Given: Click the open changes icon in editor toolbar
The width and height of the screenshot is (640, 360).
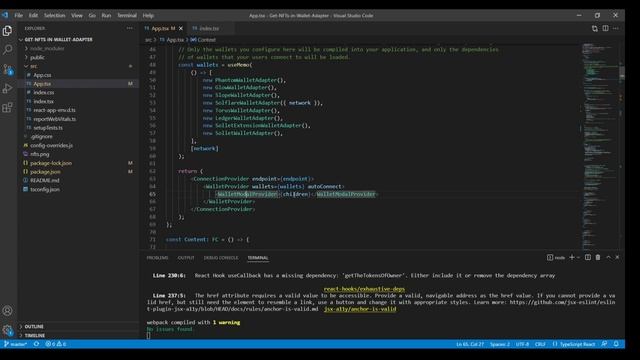Looking at the screenshot, I should click(x=595, y=28).
